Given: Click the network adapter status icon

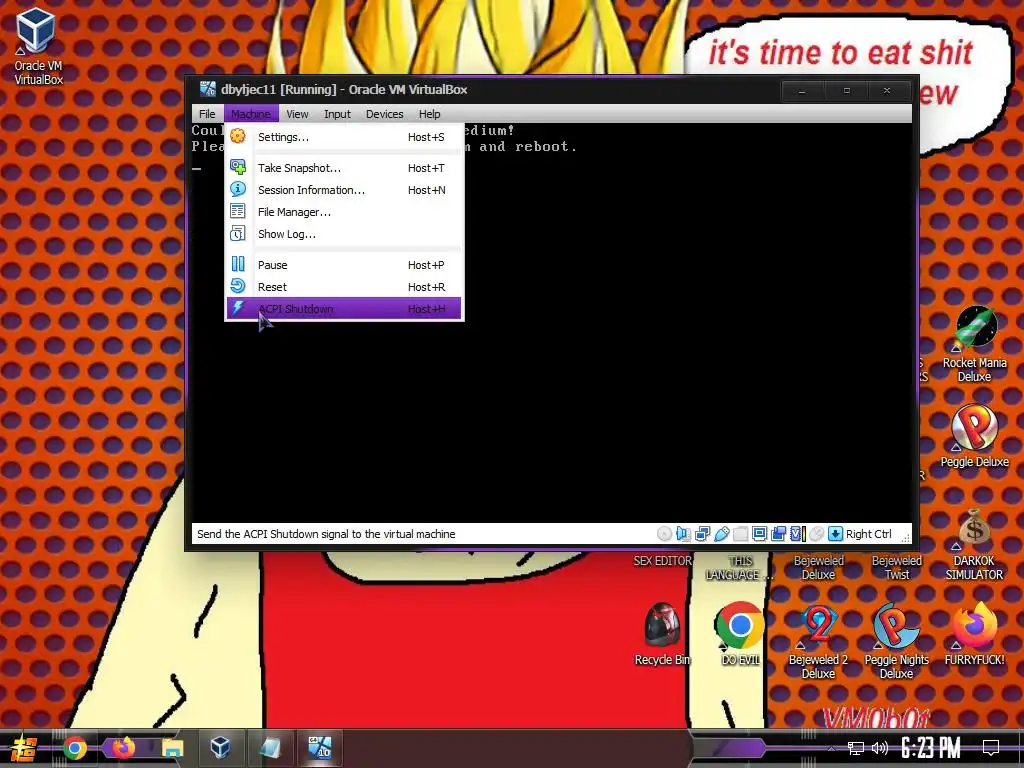Looking at the screenshot, I should point(703,534).
